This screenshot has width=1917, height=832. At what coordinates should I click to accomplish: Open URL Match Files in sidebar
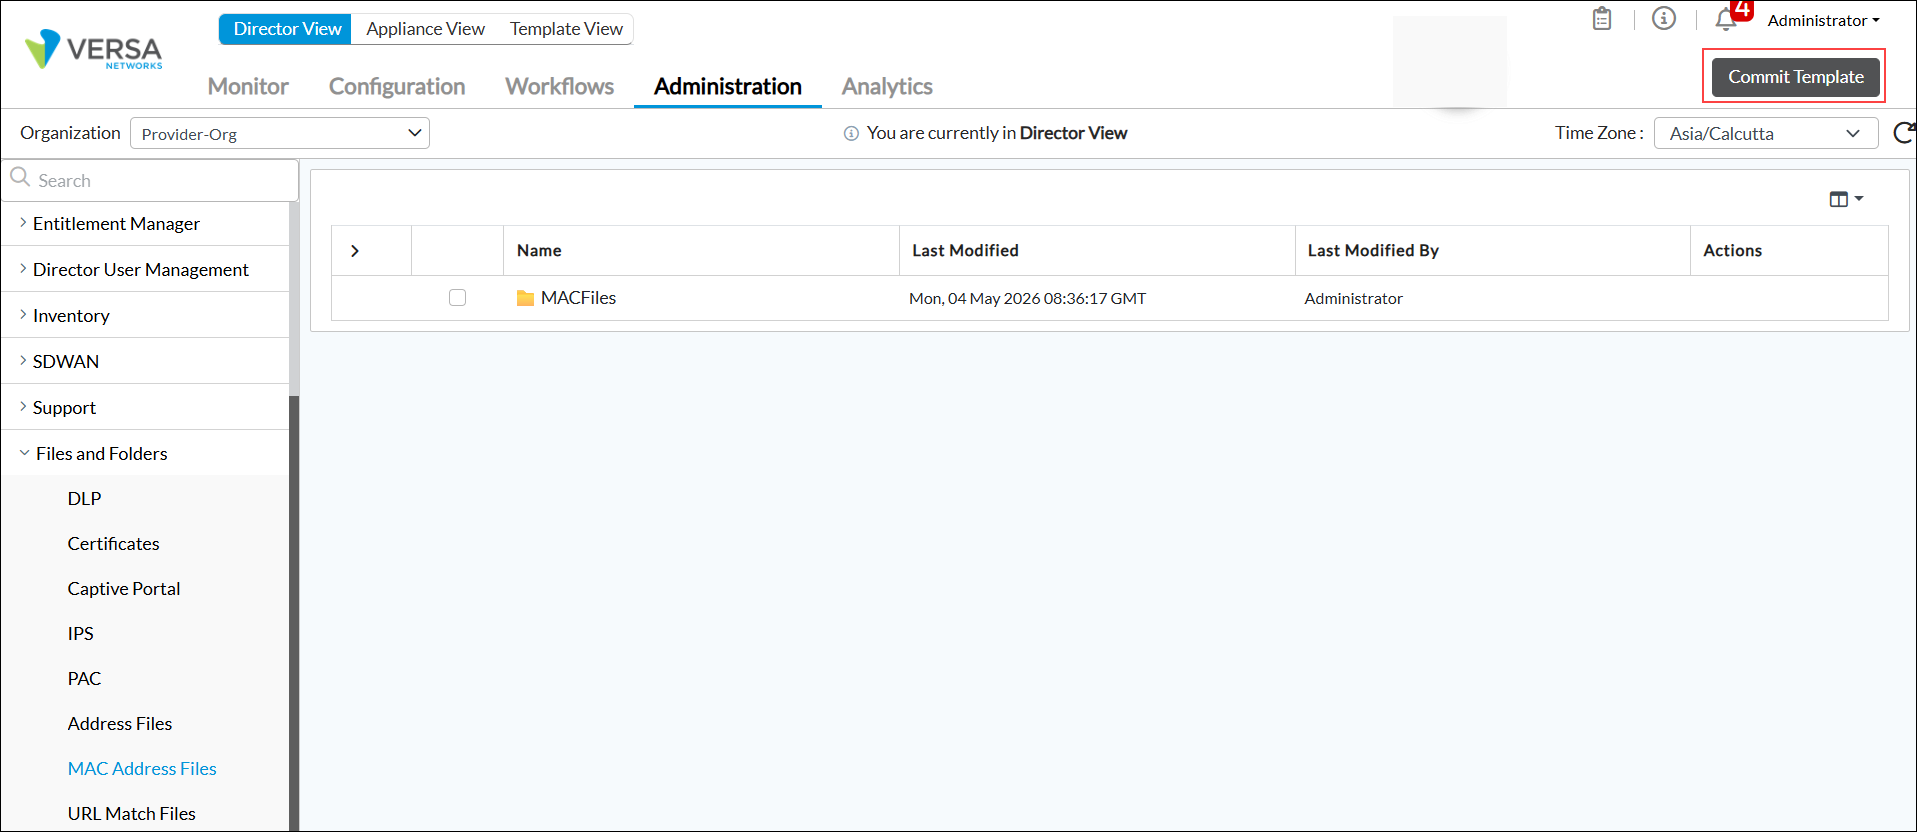pyautogui.click(x=131, y=813)
